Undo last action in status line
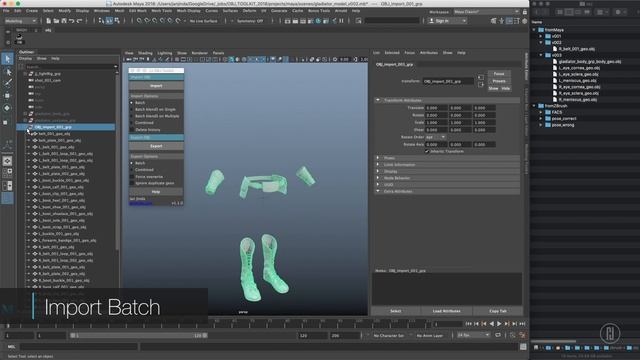This screenshot has height=360, width=640. click(71, 20)
